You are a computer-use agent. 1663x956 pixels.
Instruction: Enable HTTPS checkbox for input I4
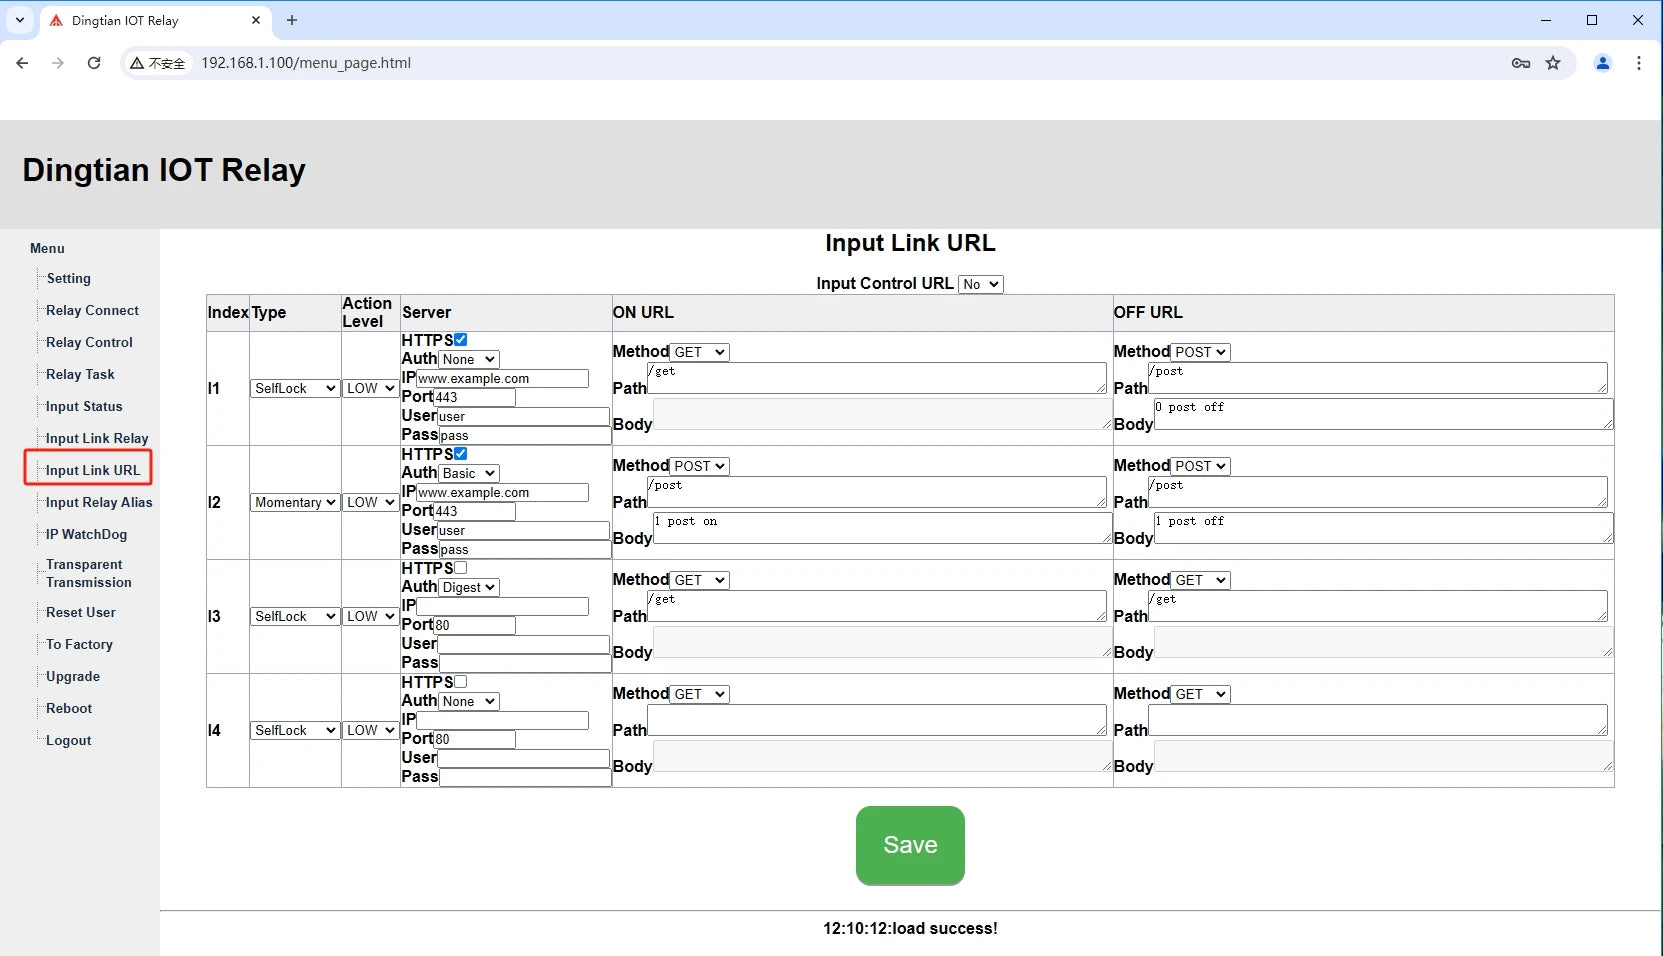tap(461, 682)
